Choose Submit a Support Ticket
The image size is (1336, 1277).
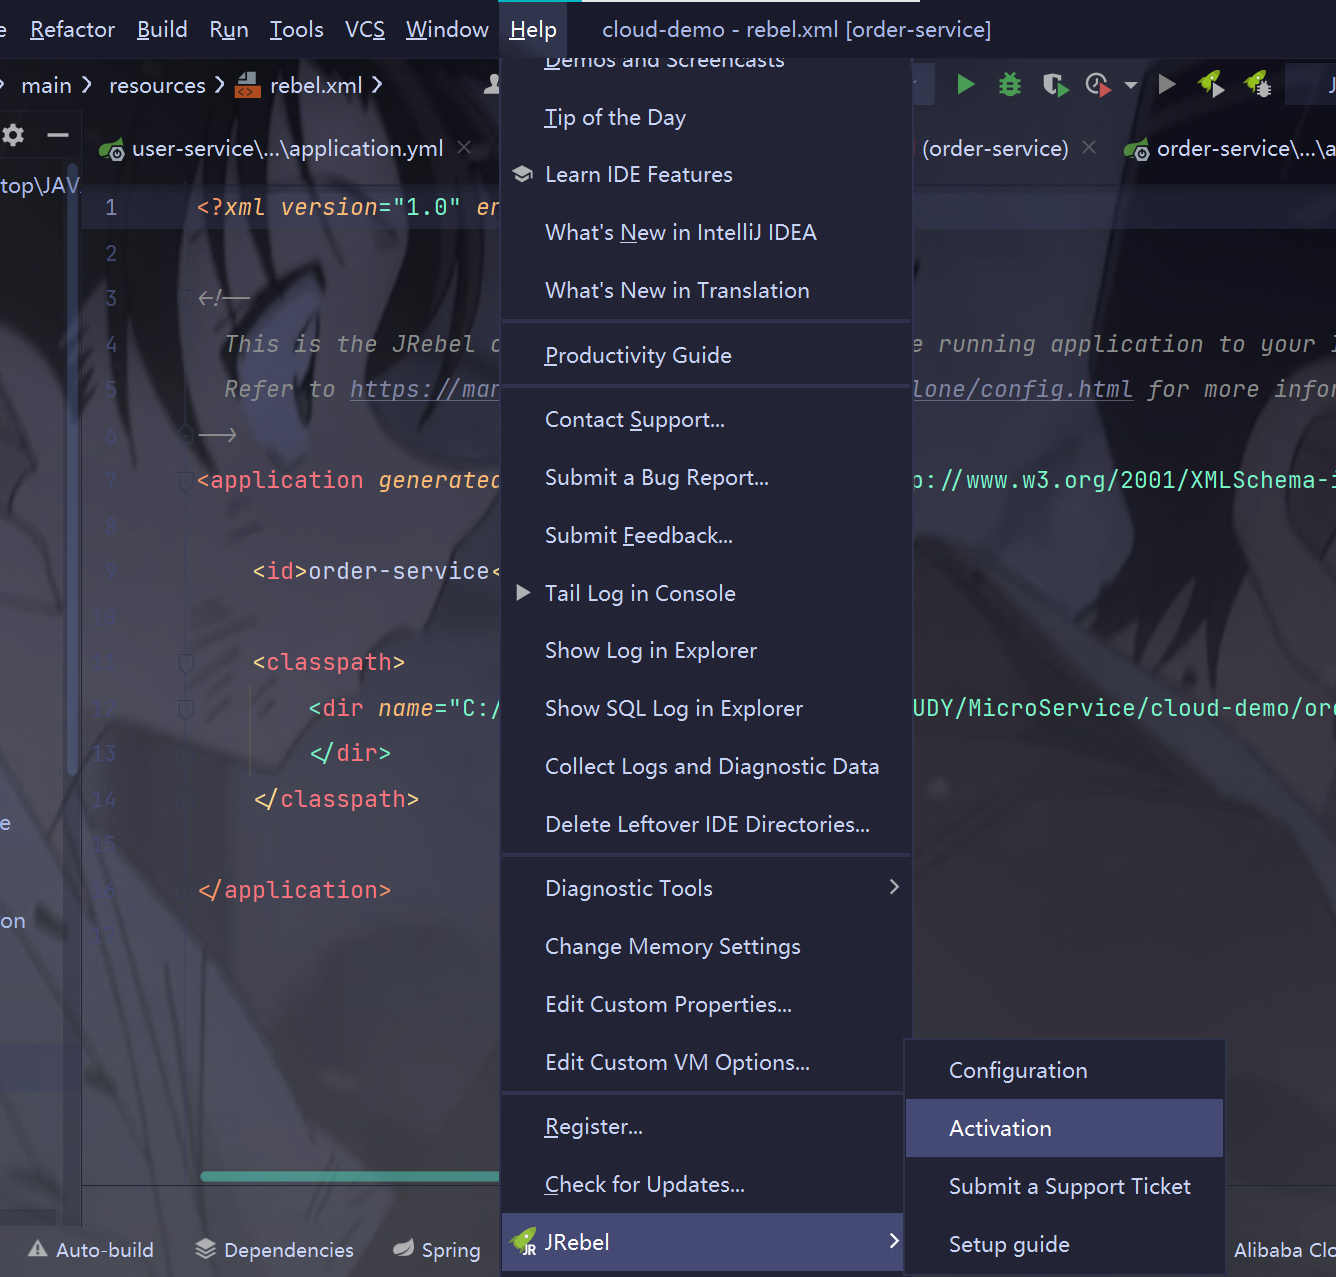click(1064, 1186)
